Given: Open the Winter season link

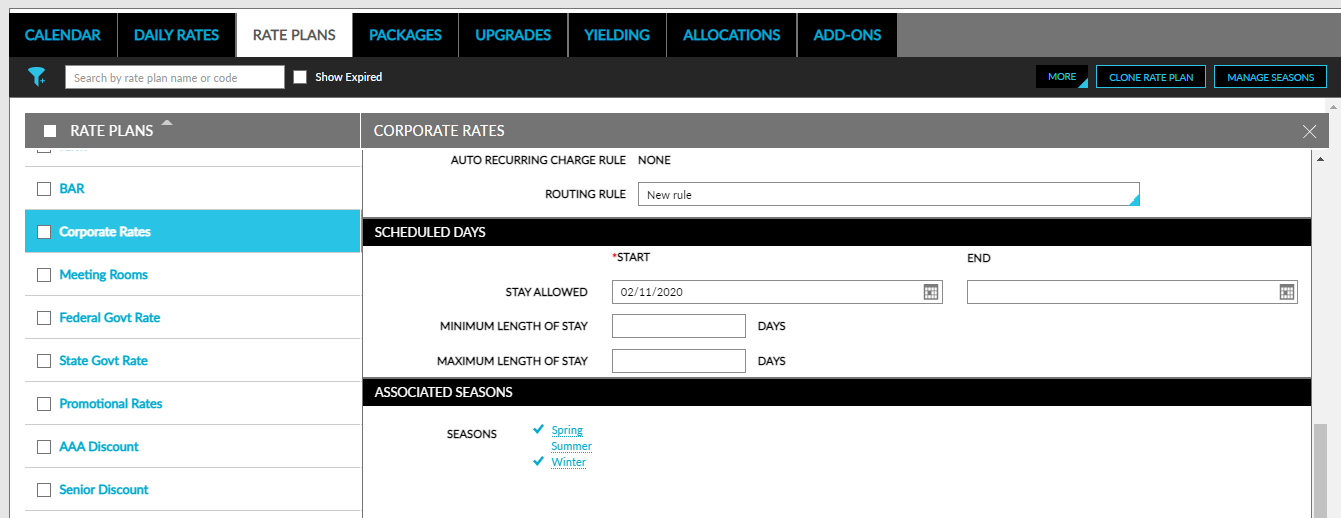Looking at the screenshot, I should 569,462.
